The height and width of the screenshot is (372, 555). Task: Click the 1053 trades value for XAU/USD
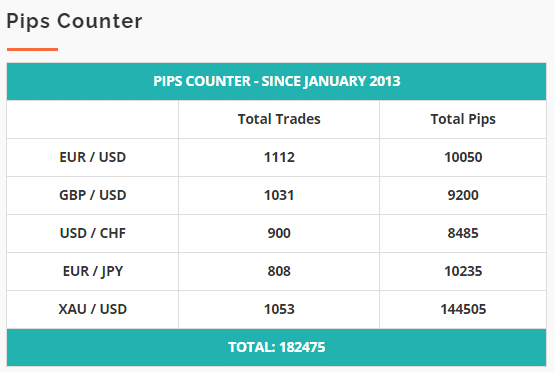[279, 309]
